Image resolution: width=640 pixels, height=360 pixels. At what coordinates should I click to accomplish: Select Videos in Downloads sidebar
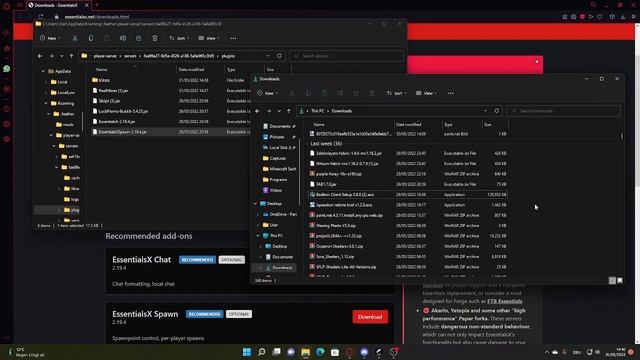coord(276,190)
